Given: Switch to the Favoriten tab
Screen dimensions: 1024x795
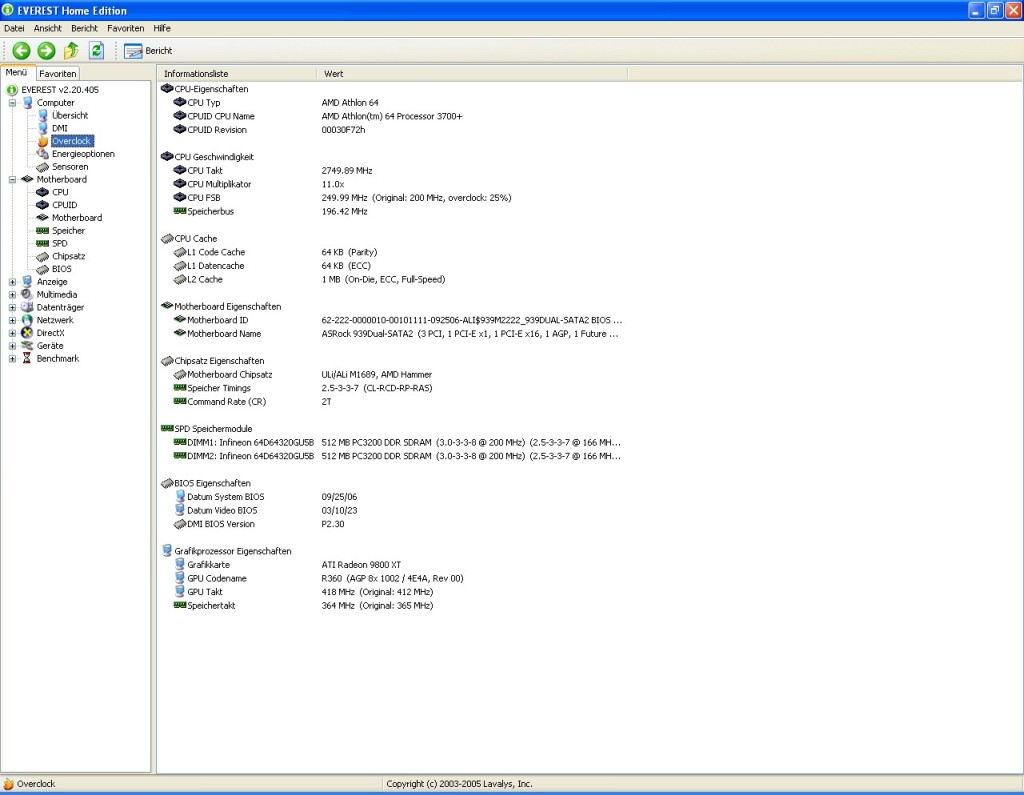Looking at the screenshot, I should [57, 74].
